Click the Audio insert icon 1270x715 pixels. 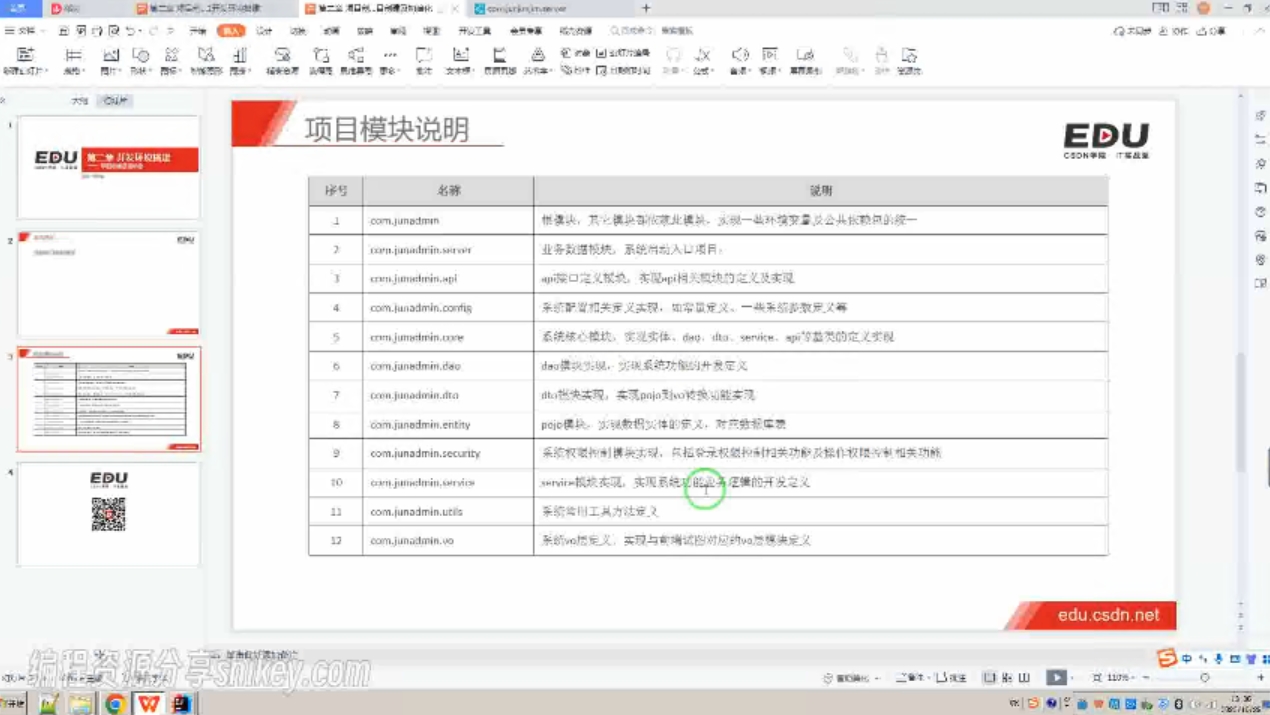[739, 56]
